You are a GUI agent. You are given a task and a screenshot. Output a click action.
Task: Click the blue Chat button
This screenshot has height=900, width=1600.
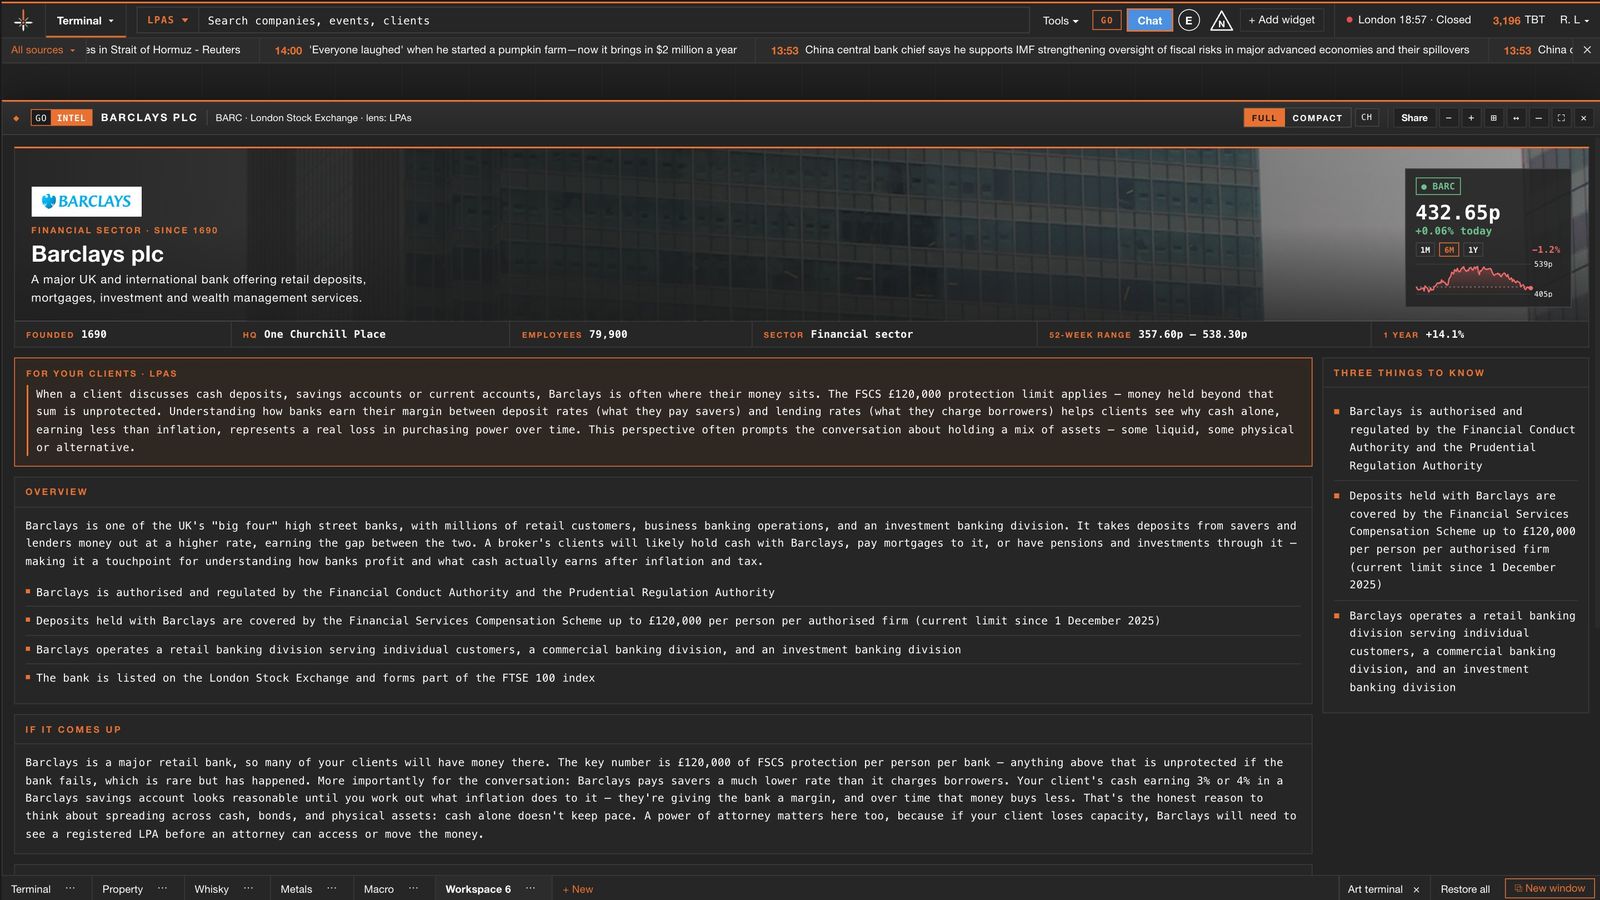point(1149,20)
